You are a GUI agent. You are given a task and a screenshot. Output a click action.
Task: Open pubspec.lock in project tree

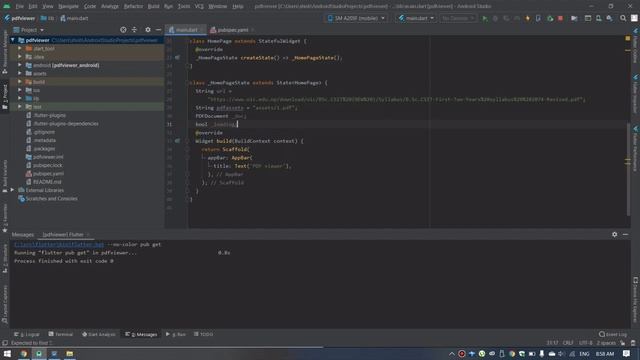pos(48,165)
